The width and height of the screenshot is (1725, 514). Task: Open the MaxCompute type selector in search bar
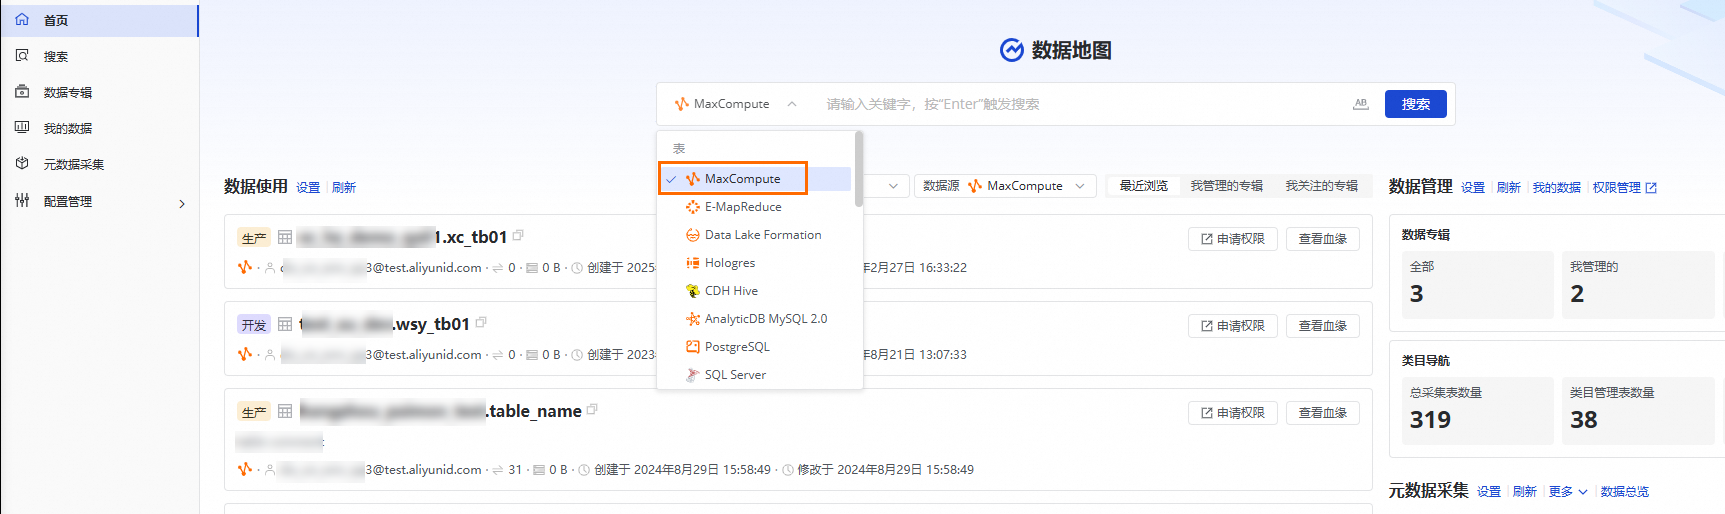pyautogui.click(x=735, y=104)
